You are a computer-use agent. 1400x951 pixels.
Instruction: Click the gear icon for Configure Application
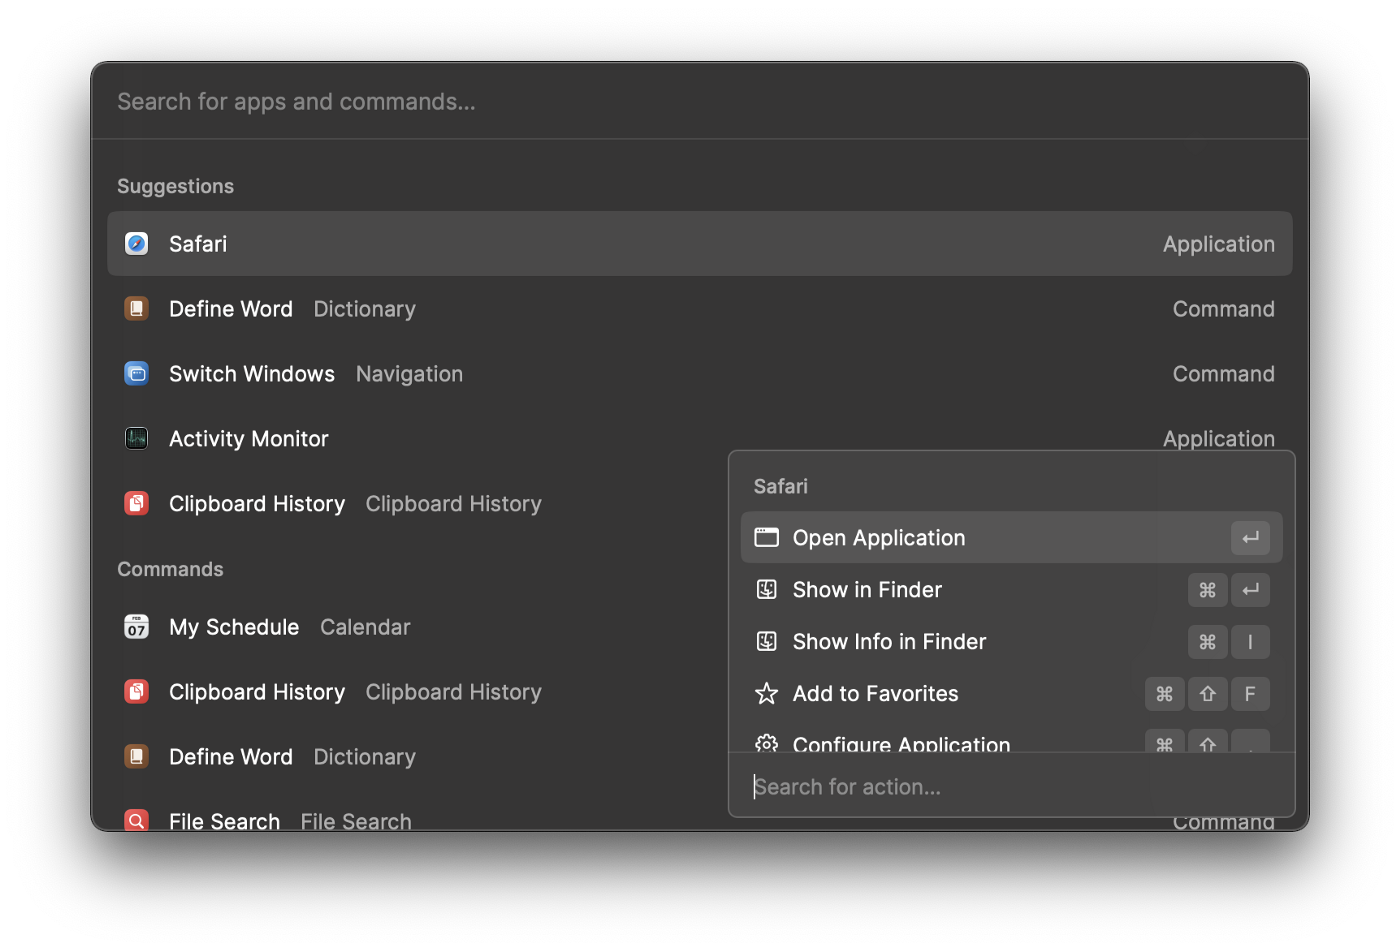click(767, 743)
